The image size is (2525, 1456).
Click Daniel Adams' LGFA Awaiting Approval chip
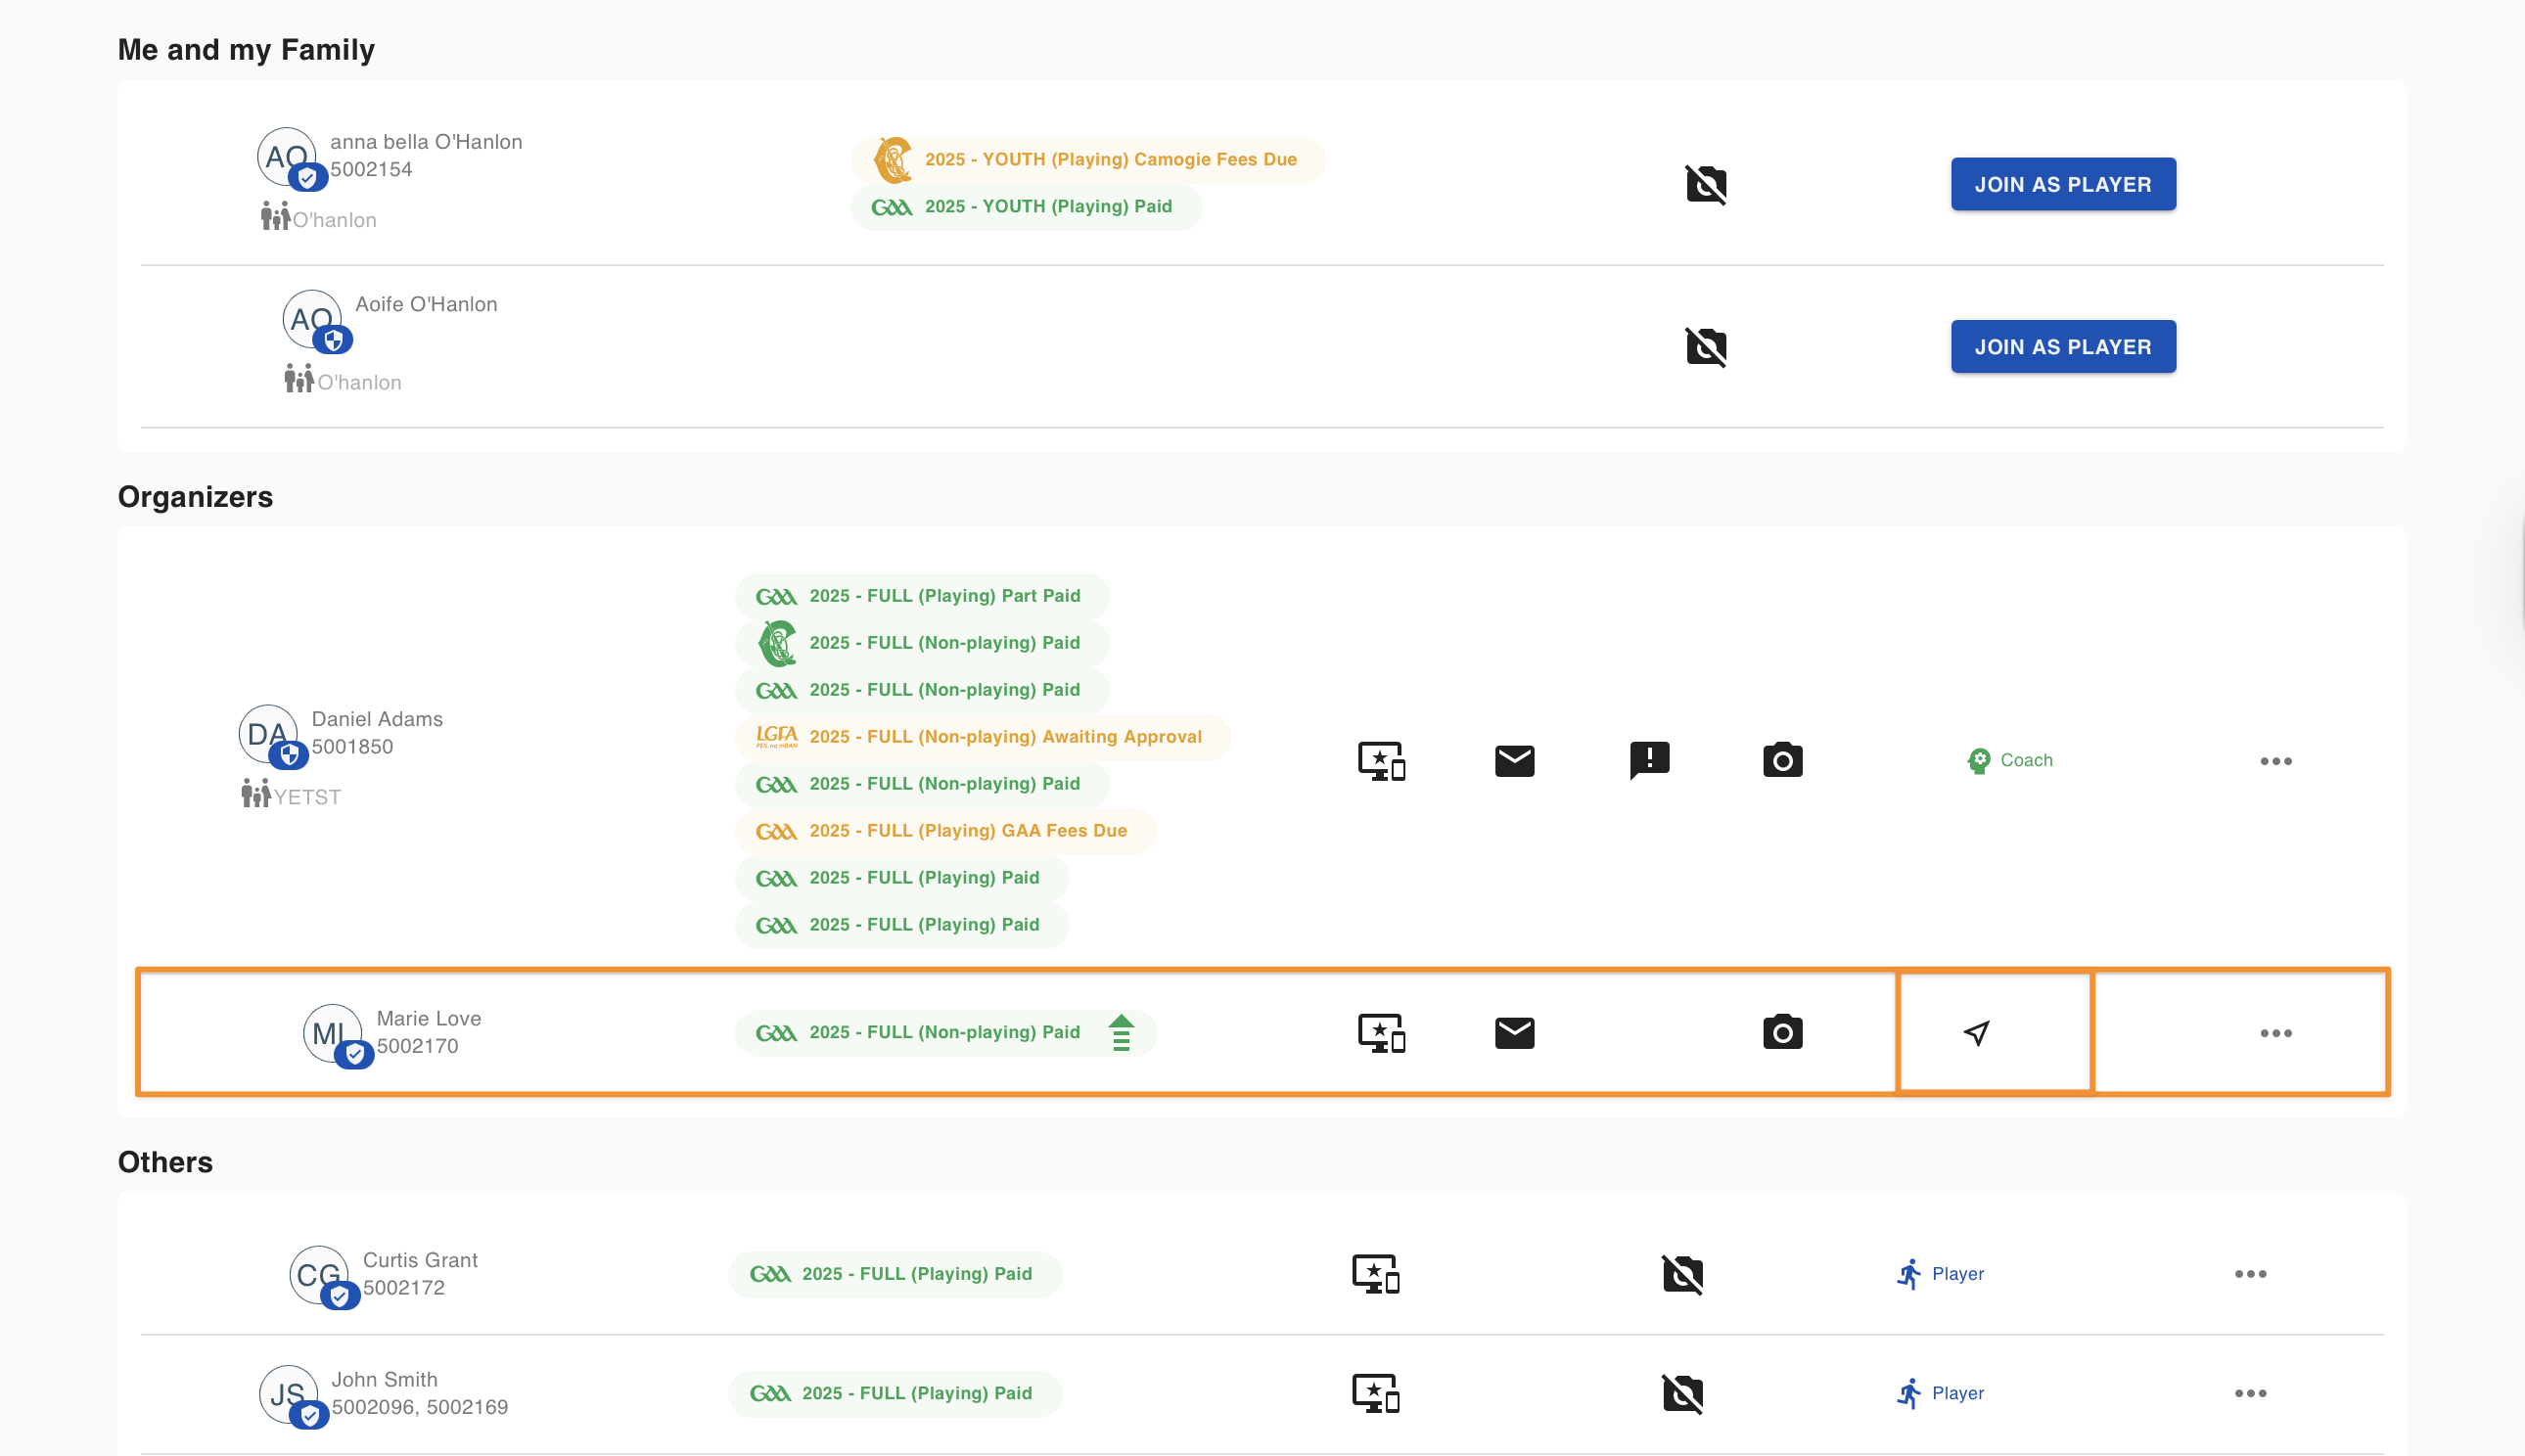point(982,737)
